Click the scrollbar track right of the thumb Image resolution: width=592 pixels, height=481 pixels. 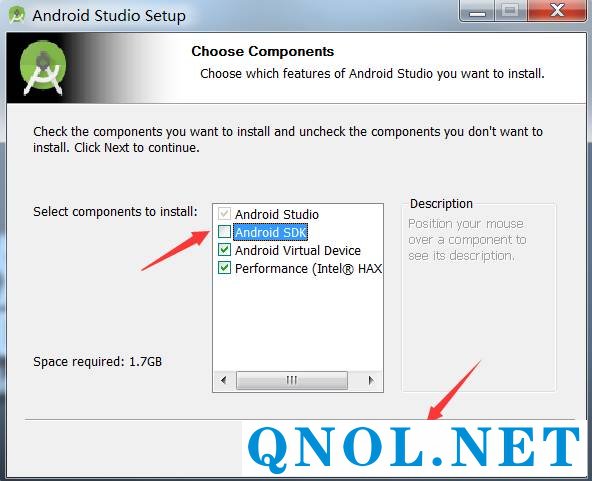[x=355, y=380]
